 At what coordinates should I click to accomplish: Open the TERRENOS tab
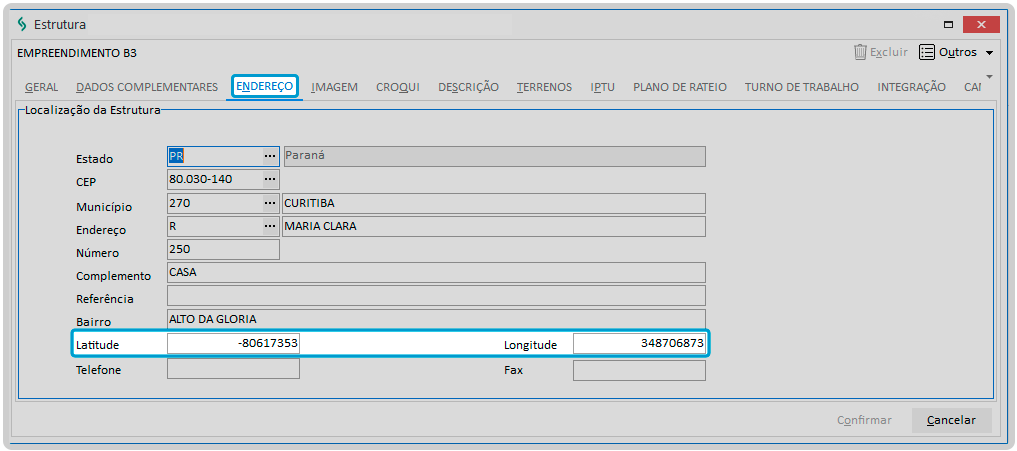545,87
